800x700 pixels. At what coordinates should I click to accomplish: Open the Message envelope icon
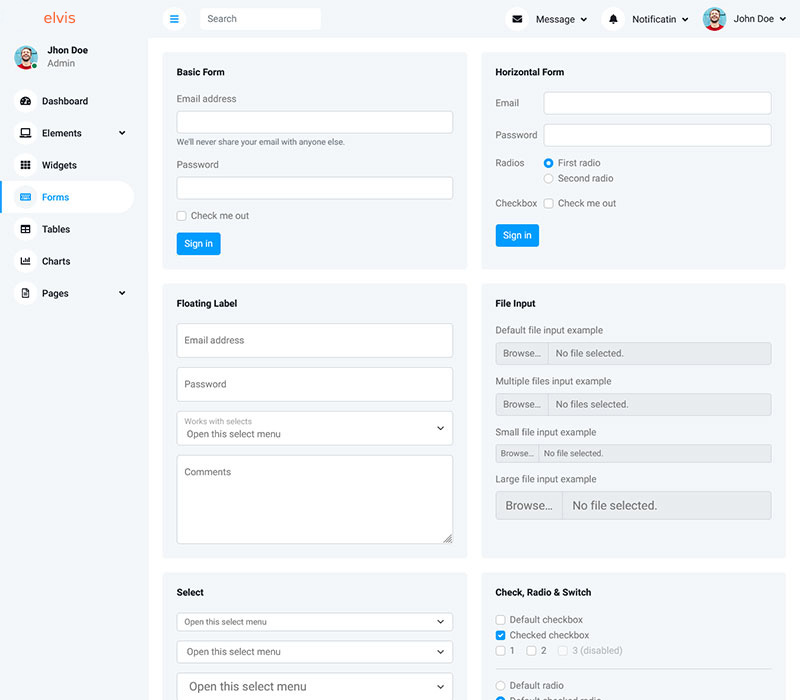517,19
